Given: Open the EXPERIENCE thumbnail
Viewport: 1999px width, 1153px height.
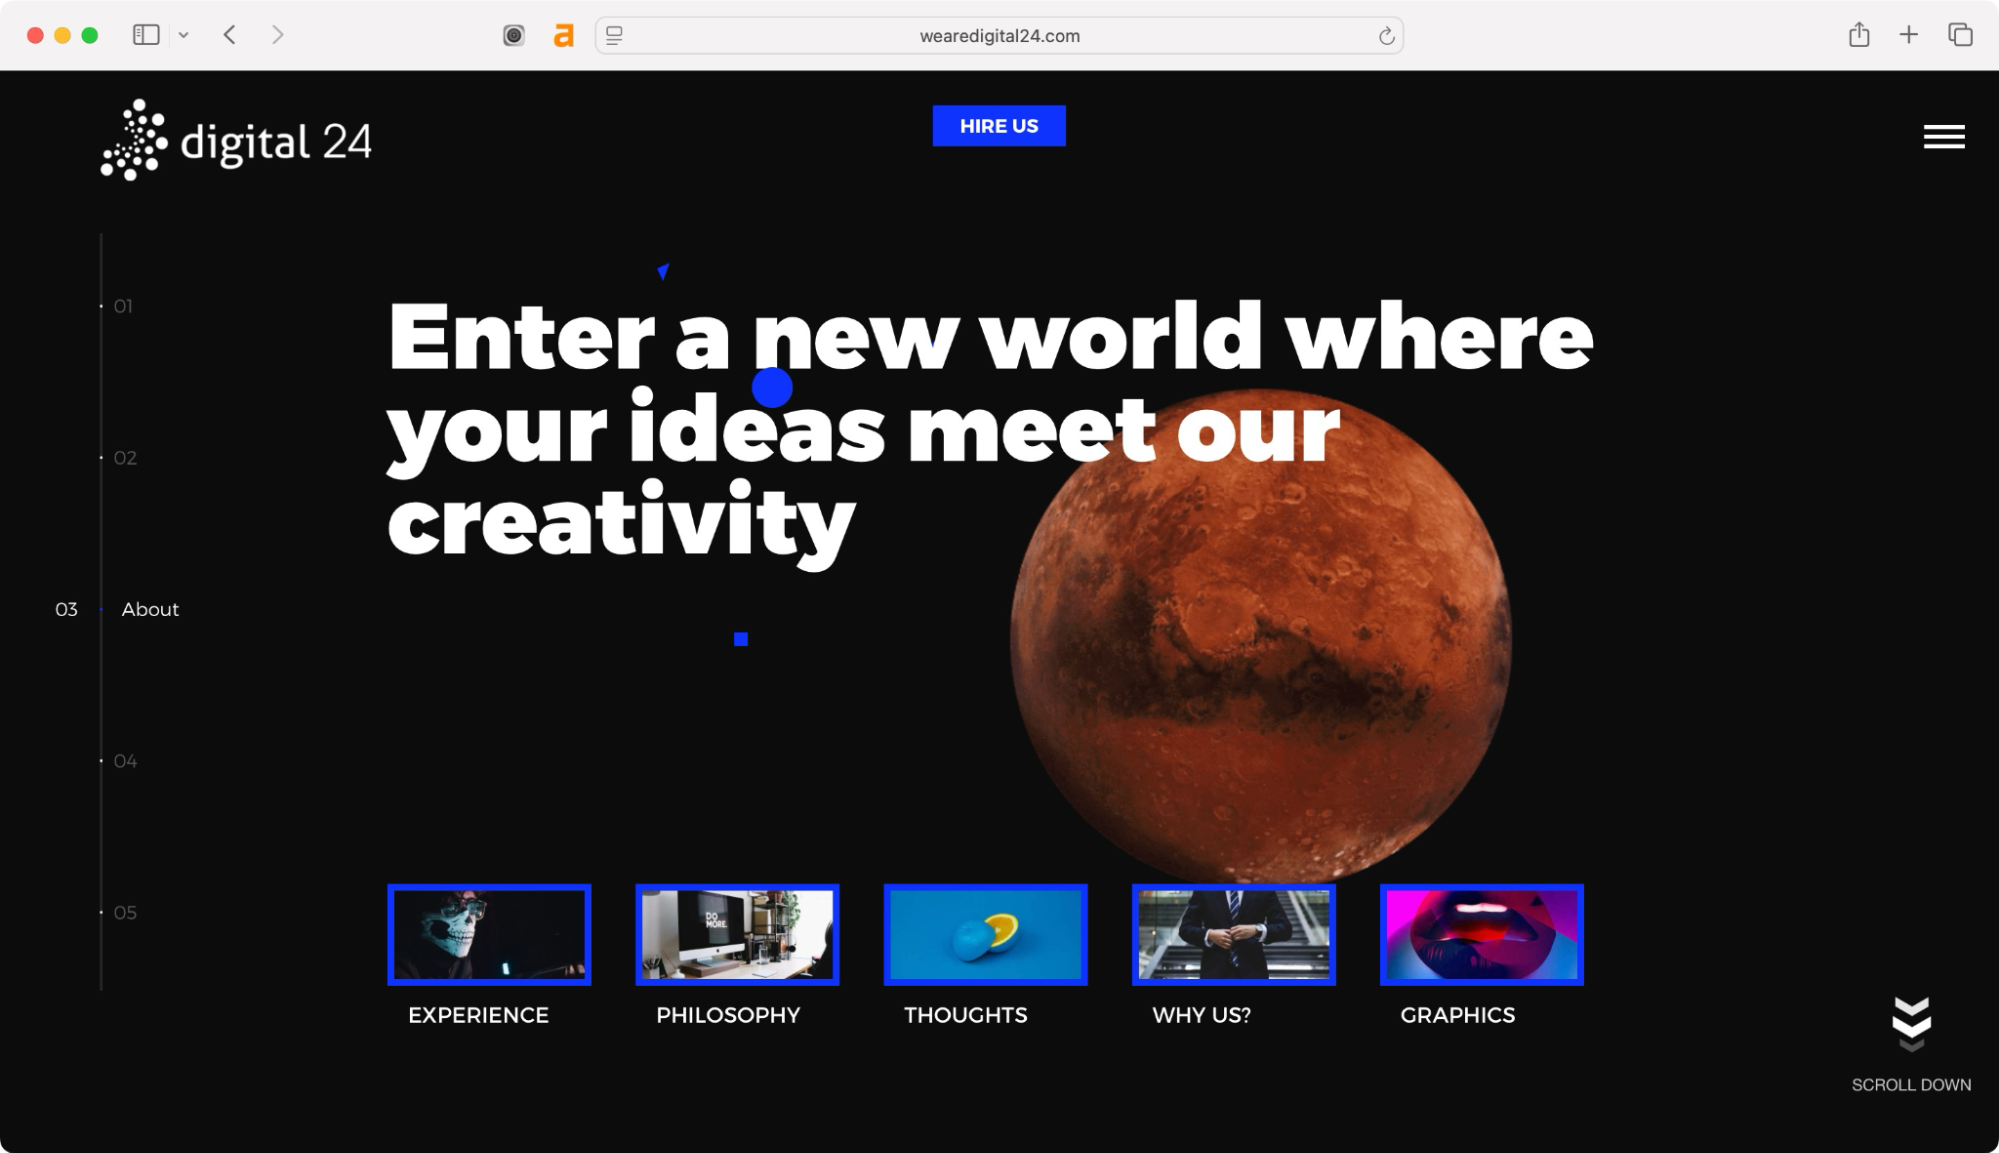Looking at the screenshot, I should pyautogui.click(x=489, y=935).
